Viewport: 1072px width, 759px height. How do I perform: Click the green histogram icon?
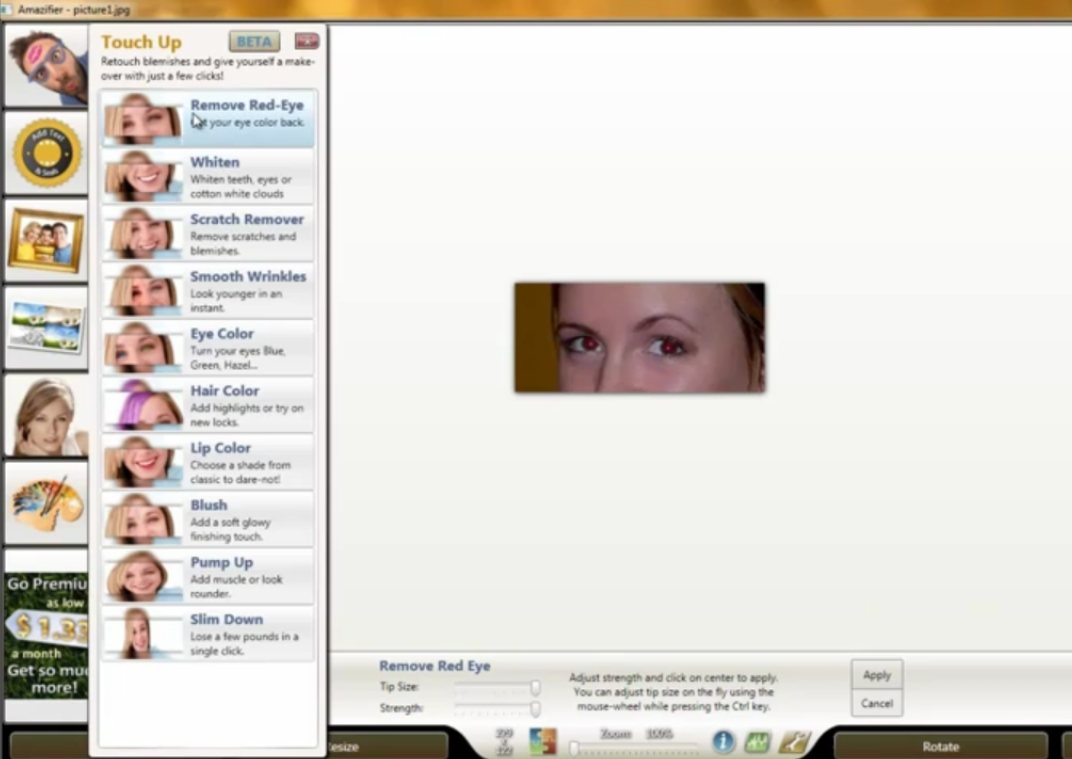(758, 742)
